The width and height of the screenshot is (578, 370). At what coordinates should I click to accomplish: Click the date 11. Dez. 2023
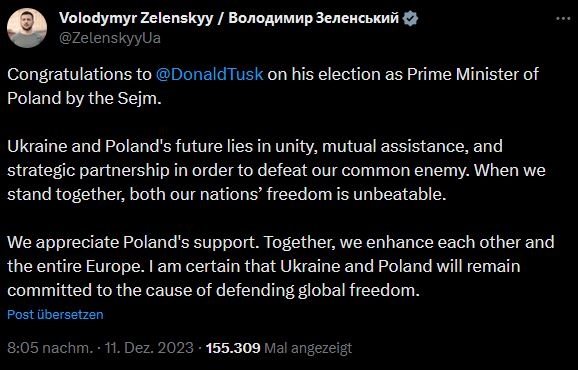click(149, 348)
